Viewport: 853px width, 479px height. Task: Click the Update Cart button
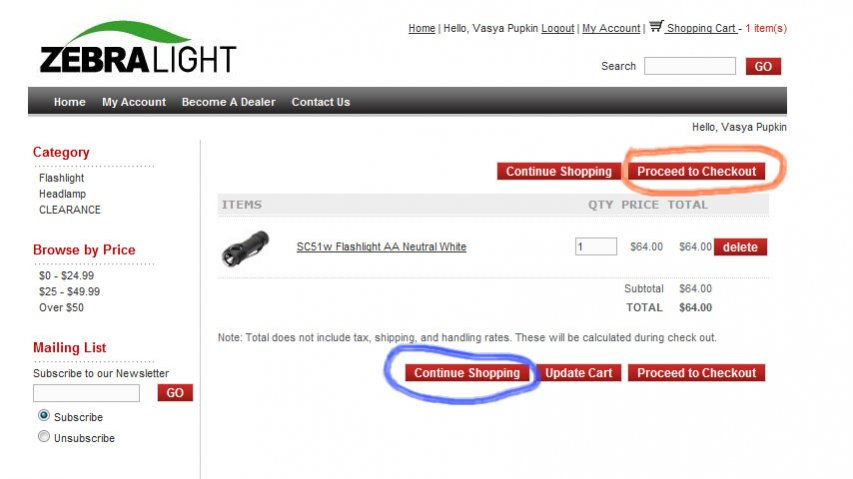(579, 372)
